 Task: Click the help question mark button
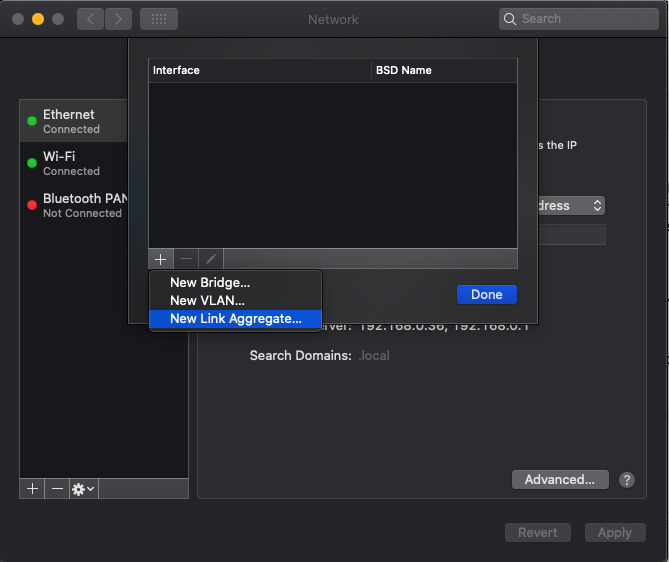pyautogui.click(x=627, y=480)
